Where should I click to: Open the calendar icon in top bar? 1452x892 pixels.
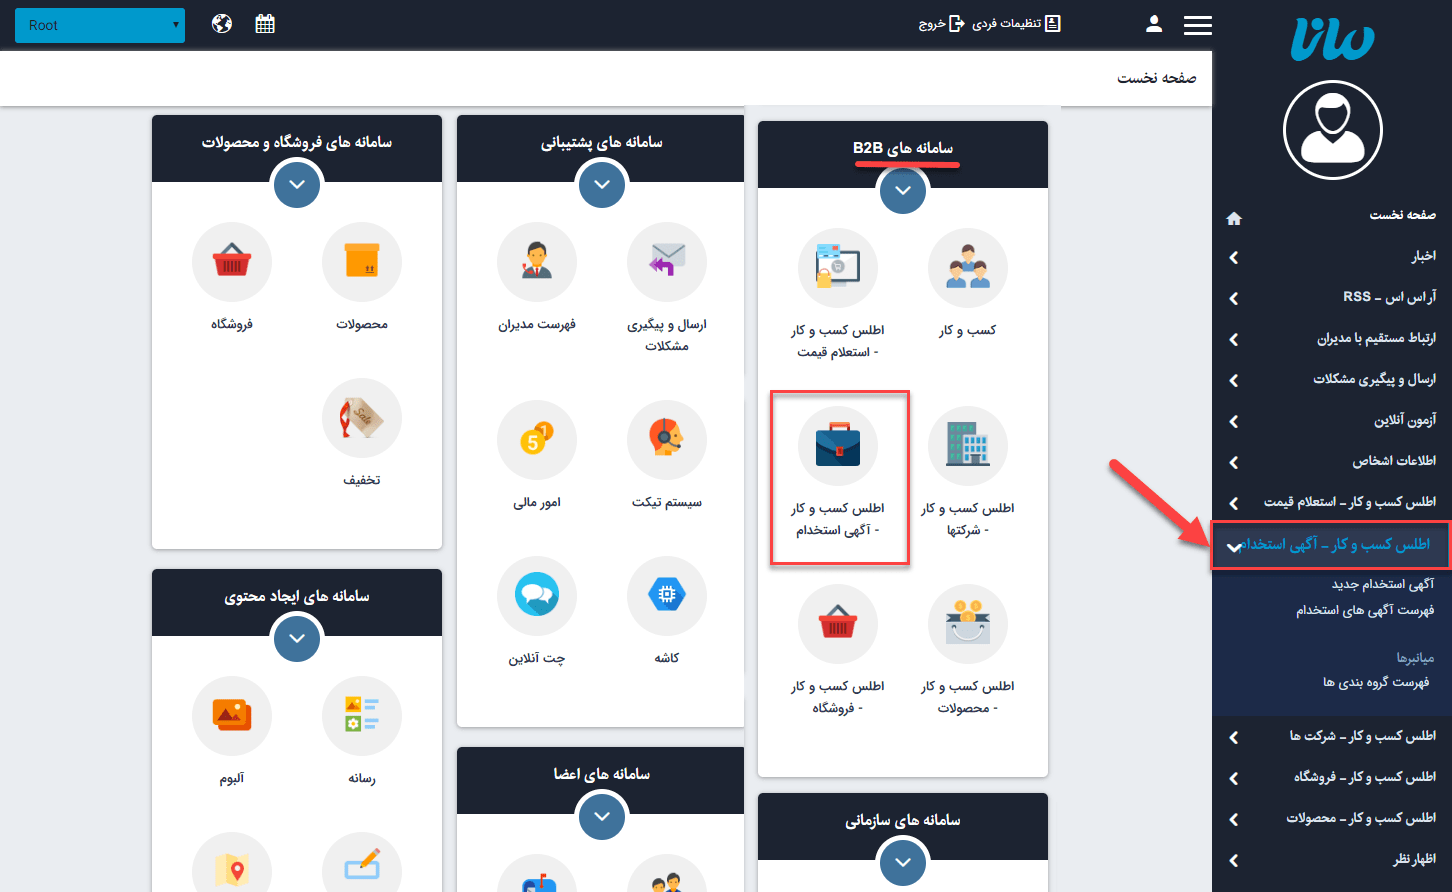coord(265,24)
